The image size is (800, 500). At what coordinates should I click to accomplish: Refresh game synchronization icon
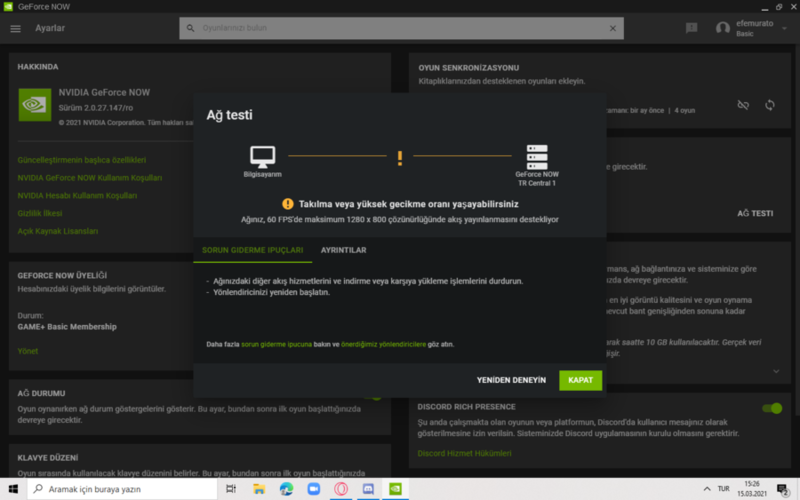[x=770, y=105]
